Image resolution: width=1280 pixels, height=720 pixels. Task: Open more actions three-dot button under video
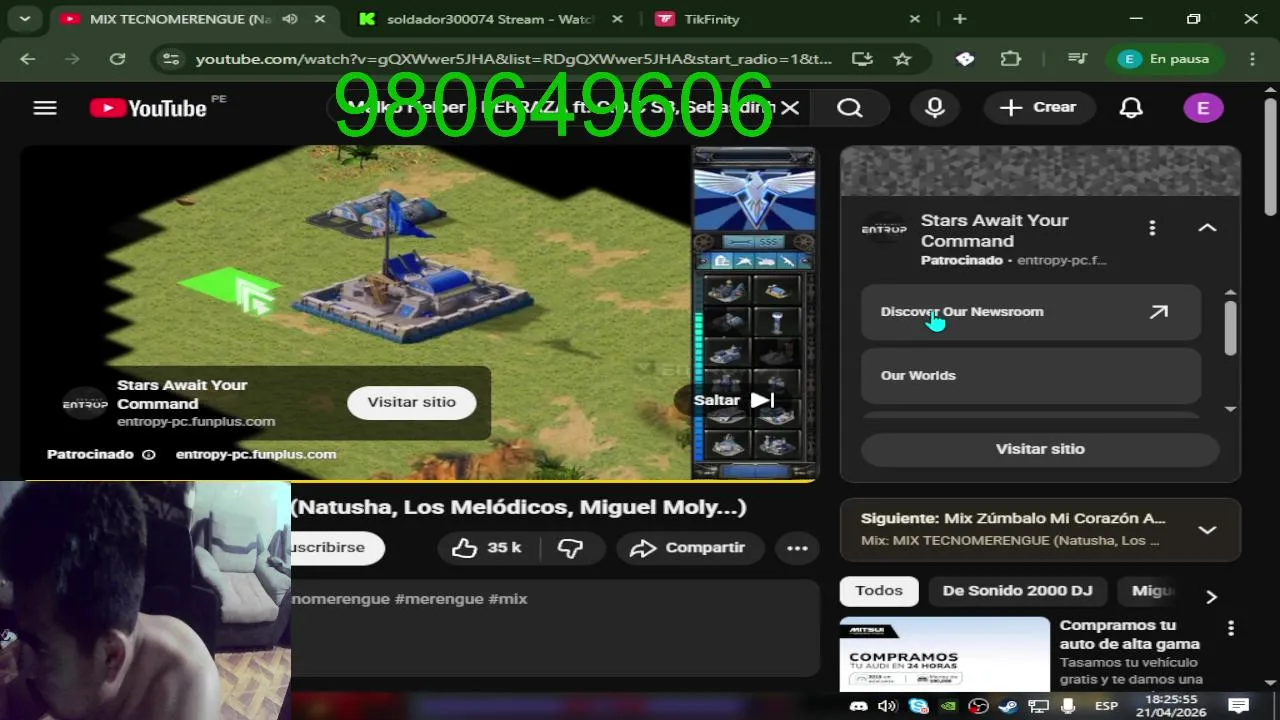coord(797,548)
